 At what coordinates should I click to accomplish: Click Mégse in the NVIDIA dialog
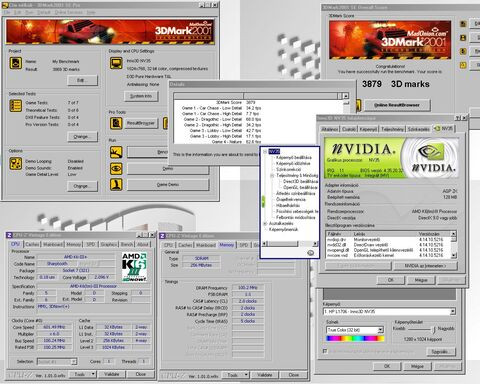[x=421, y=280]
